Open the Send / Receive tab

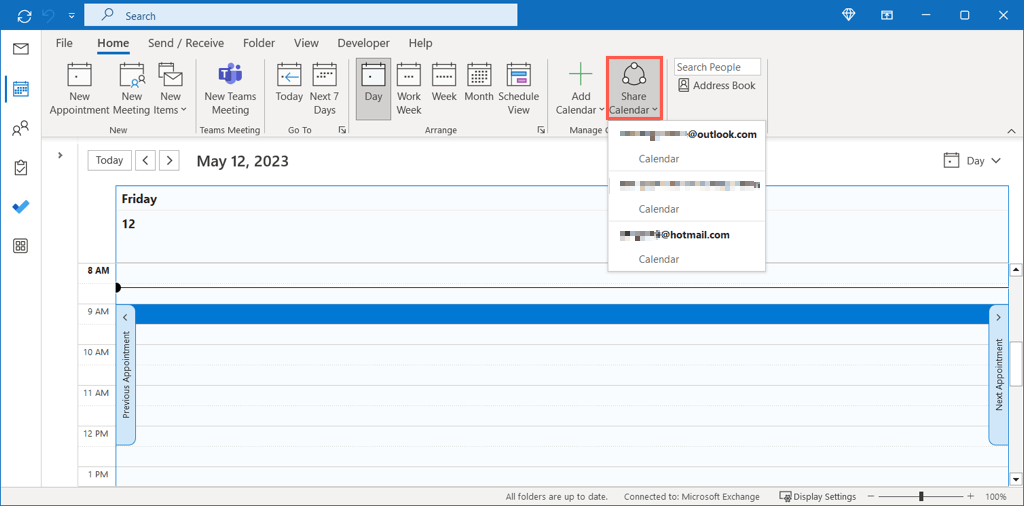point(186,43)
